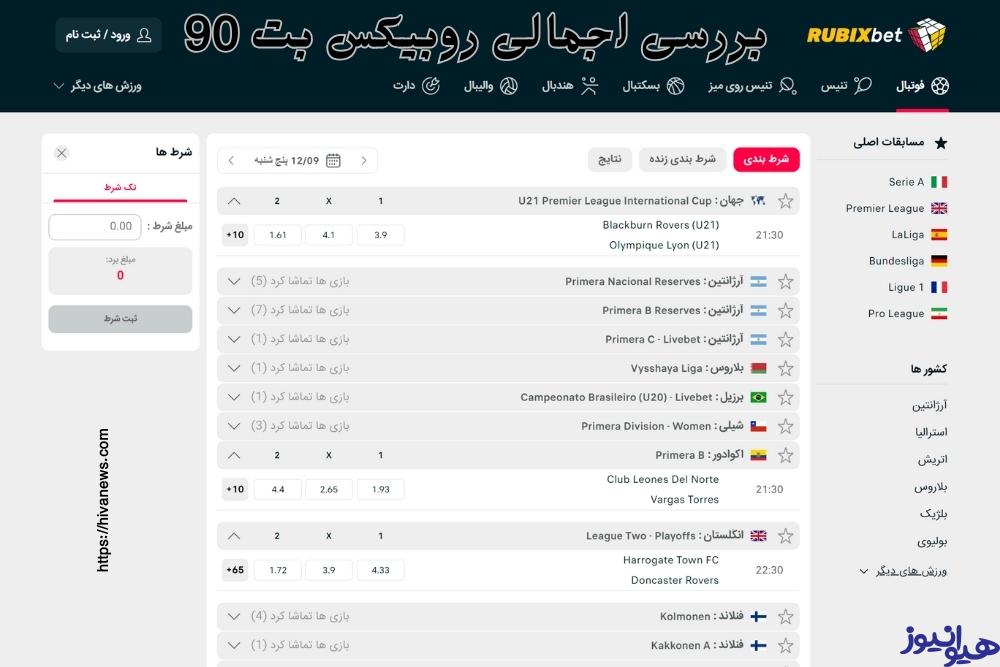1000x667 pixels.
Task: Select the volleyball sport icon
Action: click(x=510, y=86)
